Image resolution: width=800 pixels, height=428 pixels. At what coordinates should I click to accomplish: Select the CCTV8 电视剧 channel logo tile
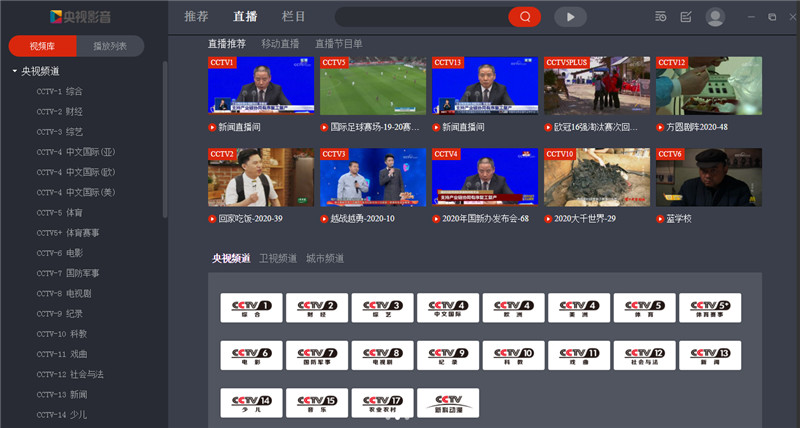[x=382, y=355]
